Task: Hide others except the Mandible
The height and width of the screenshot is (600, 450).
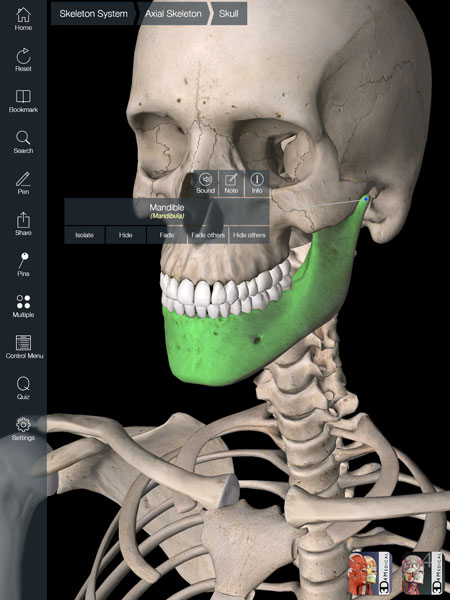Action: [x=249, y=235]
